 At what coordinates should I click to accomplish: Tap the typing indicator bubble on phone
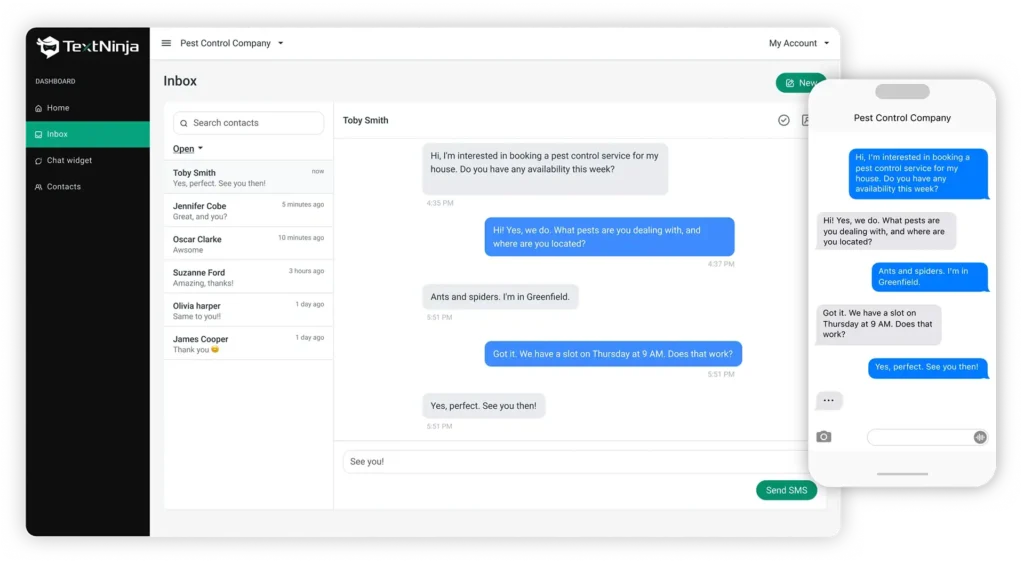tap(829, 400)
